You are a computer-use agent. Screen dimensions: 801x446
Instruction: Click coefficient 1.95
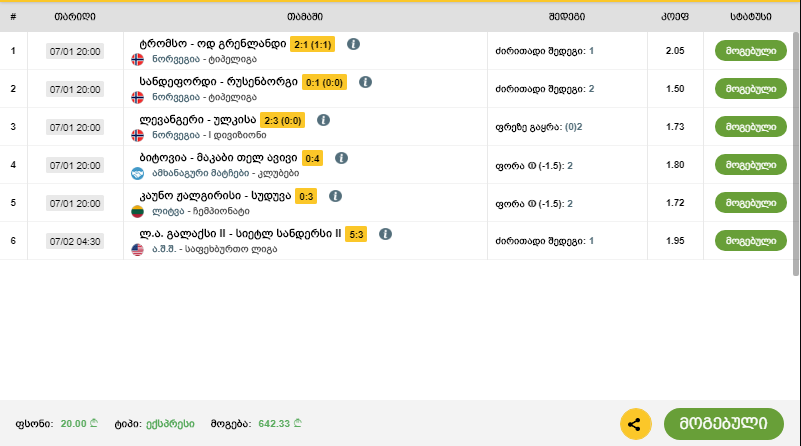pyautogui.click(x=675, y=241)
